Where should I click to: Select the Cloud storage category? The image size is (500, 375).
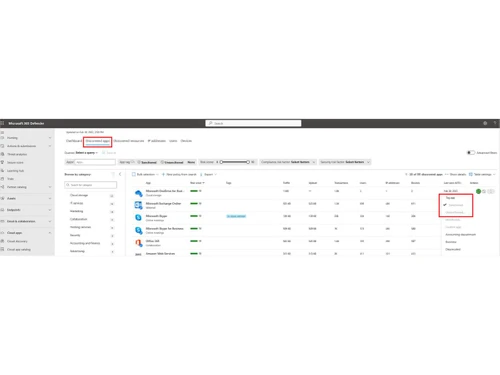(79, 195)
